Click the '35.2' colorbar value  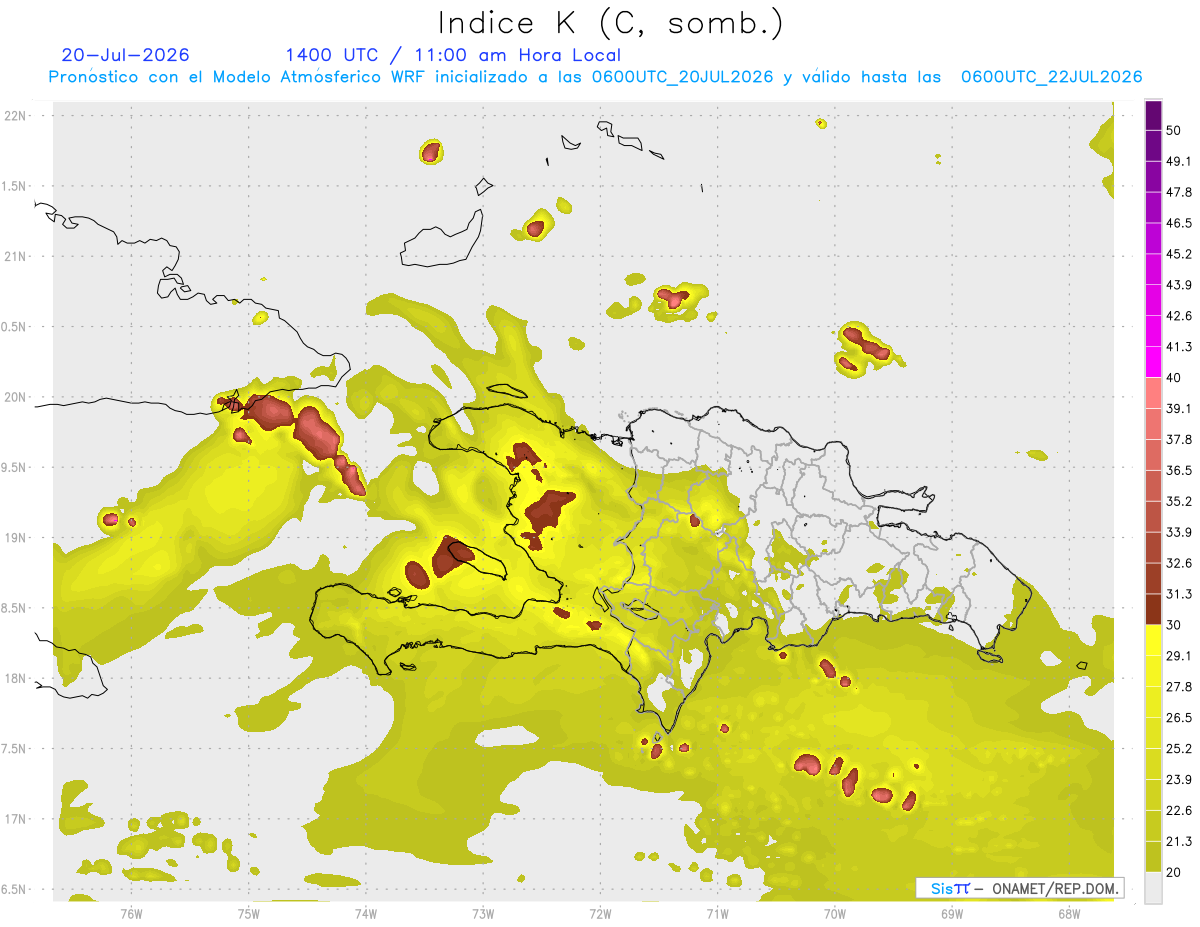point(1179,501)
